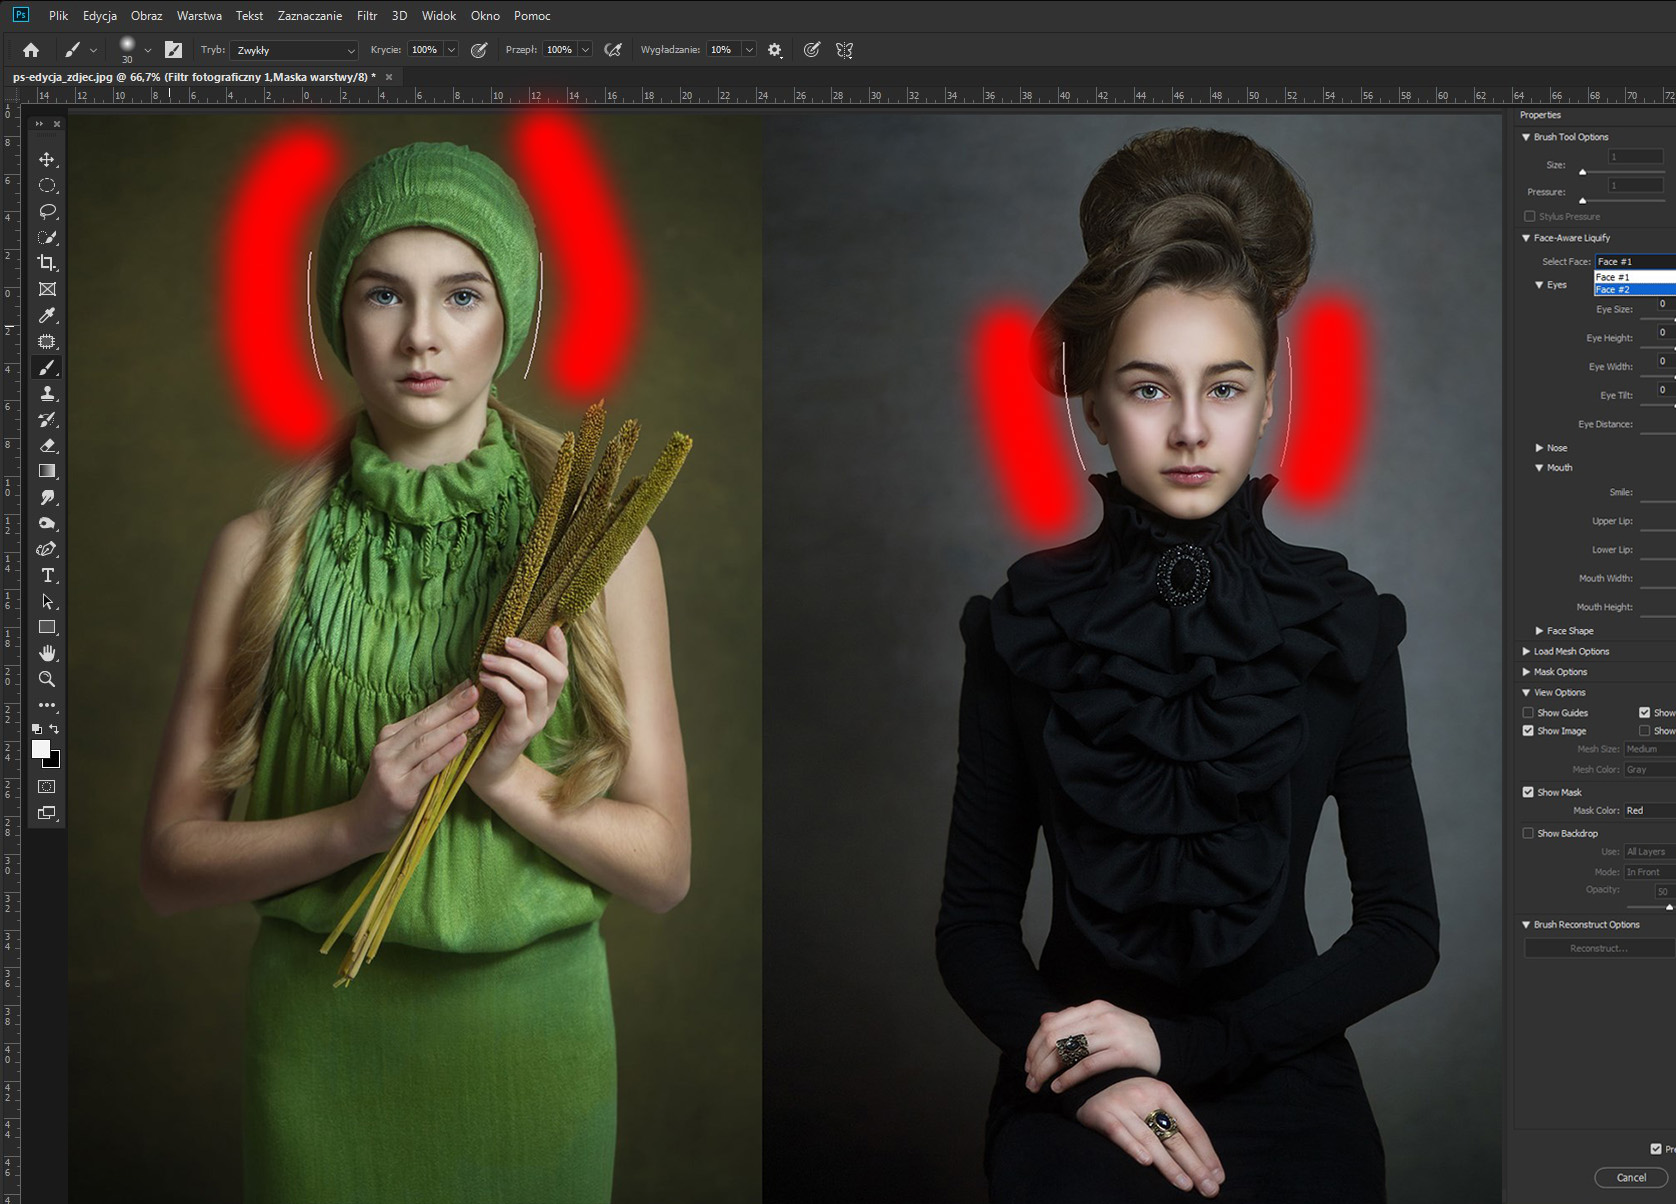1676x1204 pixels.
Task: Enable the Show Guides checkbox
Action: 1528,713
